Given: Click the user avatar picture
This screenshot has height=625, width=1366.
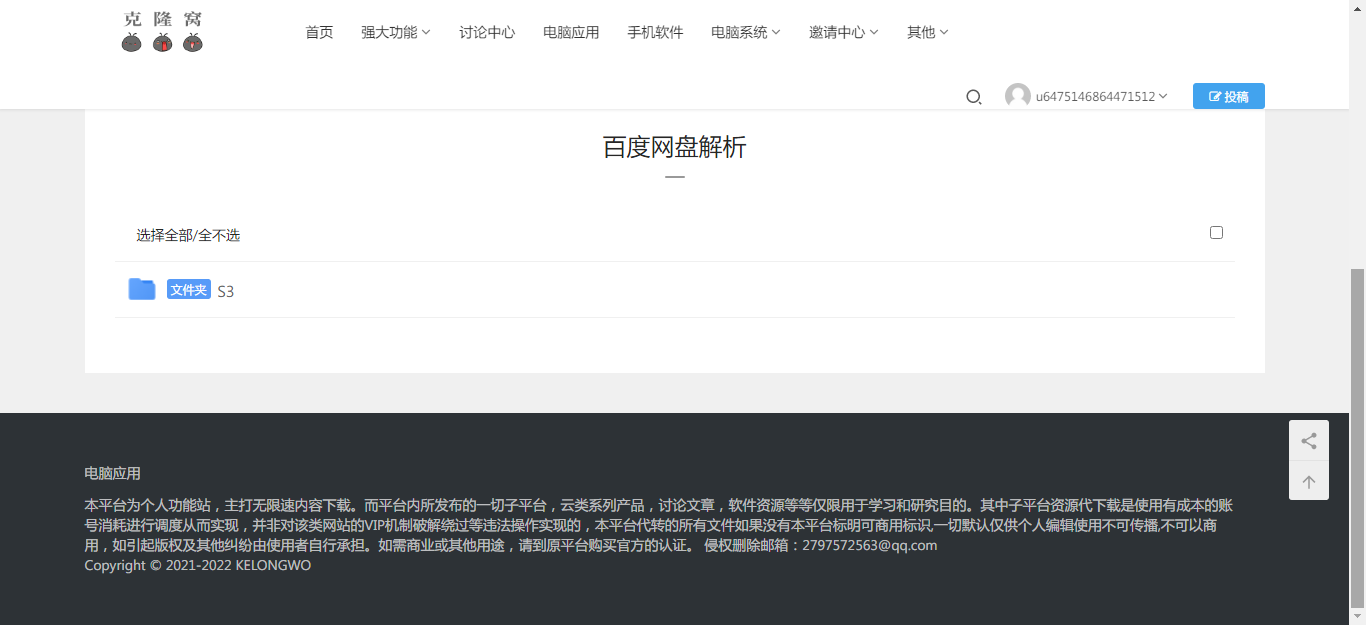Looking at the screenshot, I should coord(1018,96).
